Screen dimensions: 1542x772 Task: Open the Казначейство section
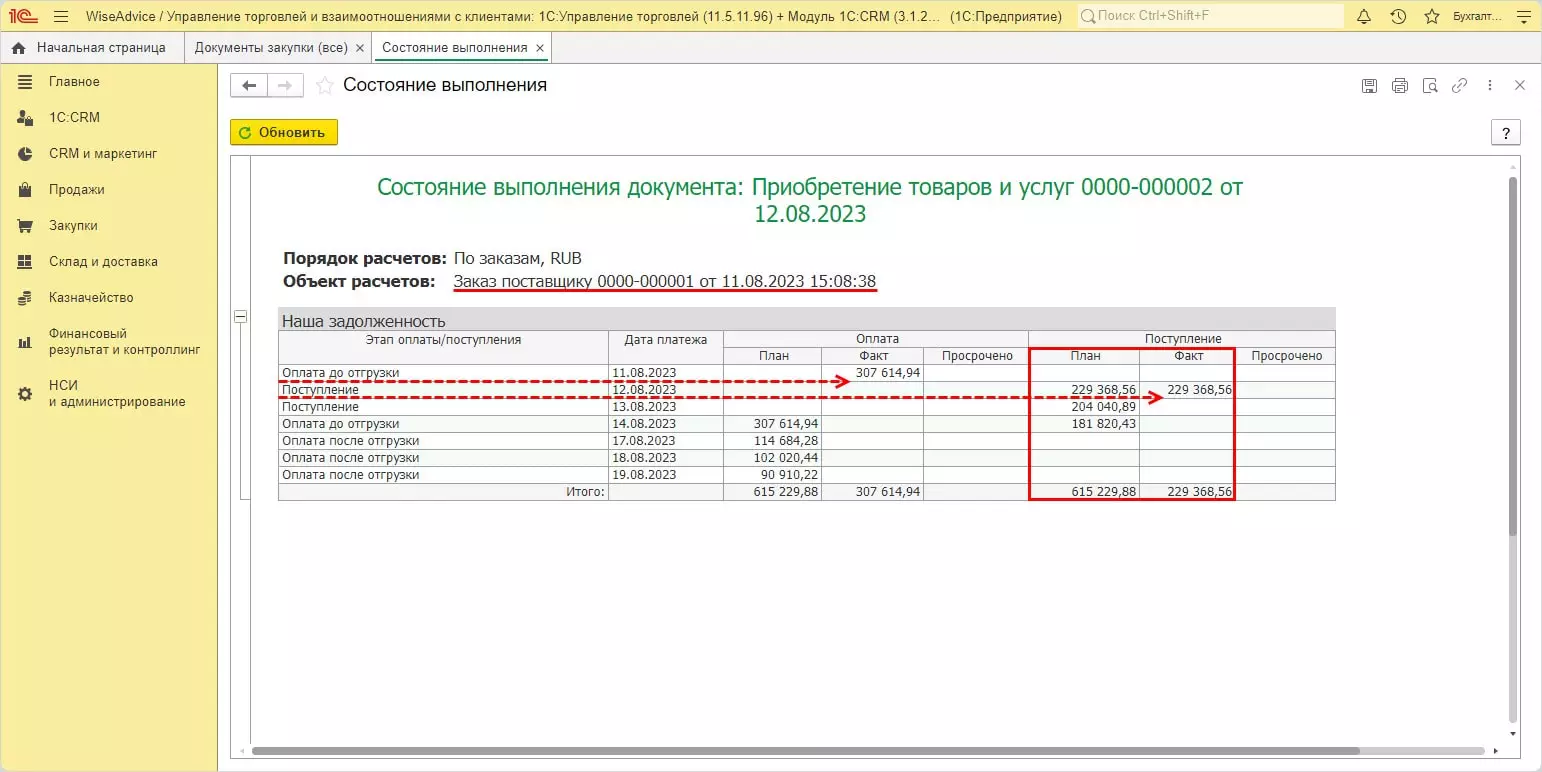coord(108,298)
